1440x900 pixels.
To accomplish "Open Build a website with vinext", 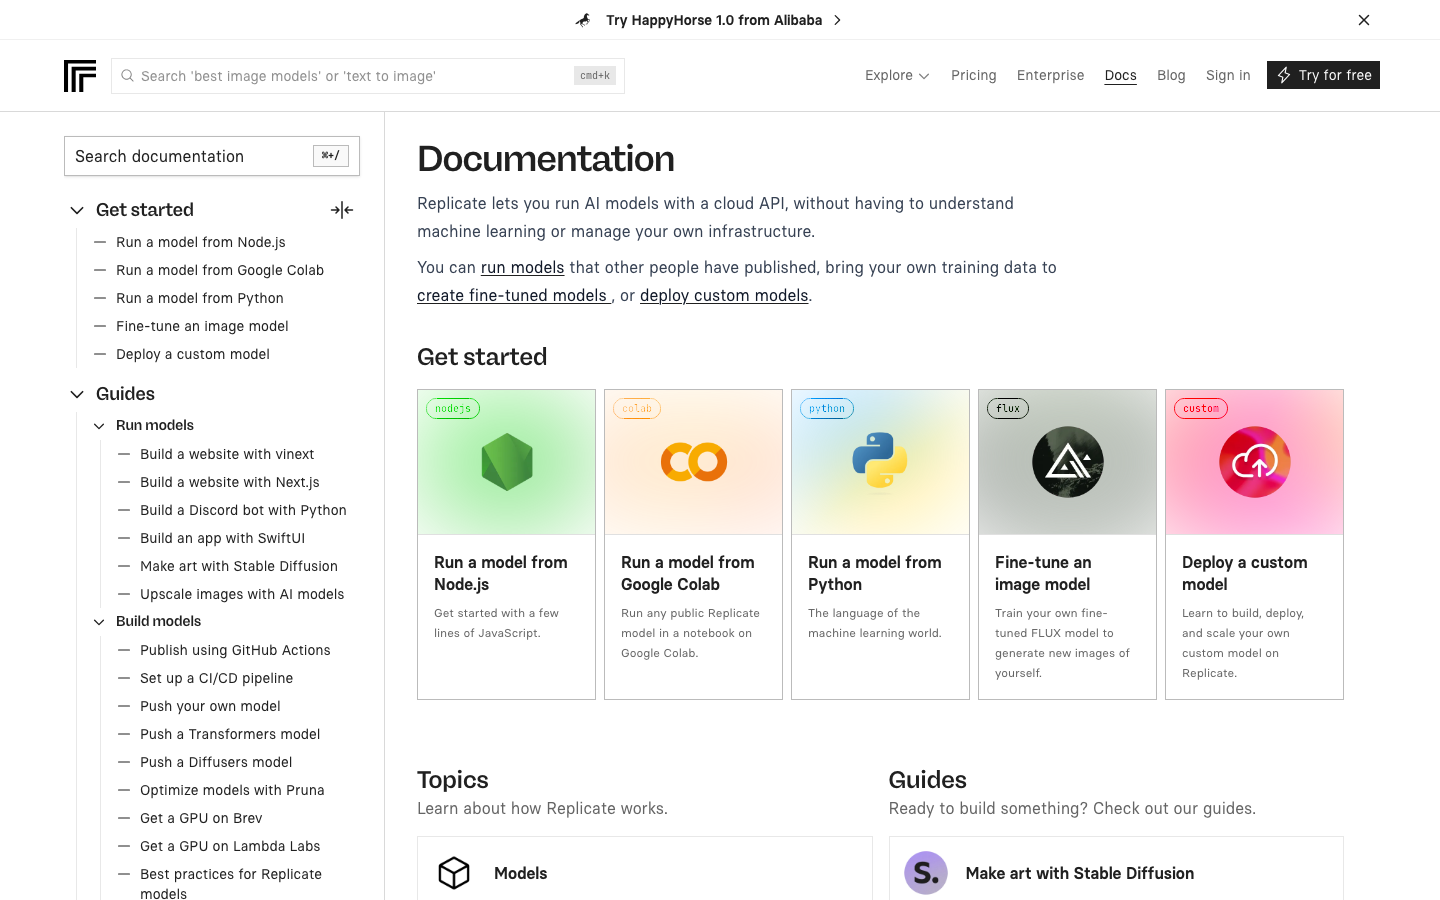I will tap(227, 454).
